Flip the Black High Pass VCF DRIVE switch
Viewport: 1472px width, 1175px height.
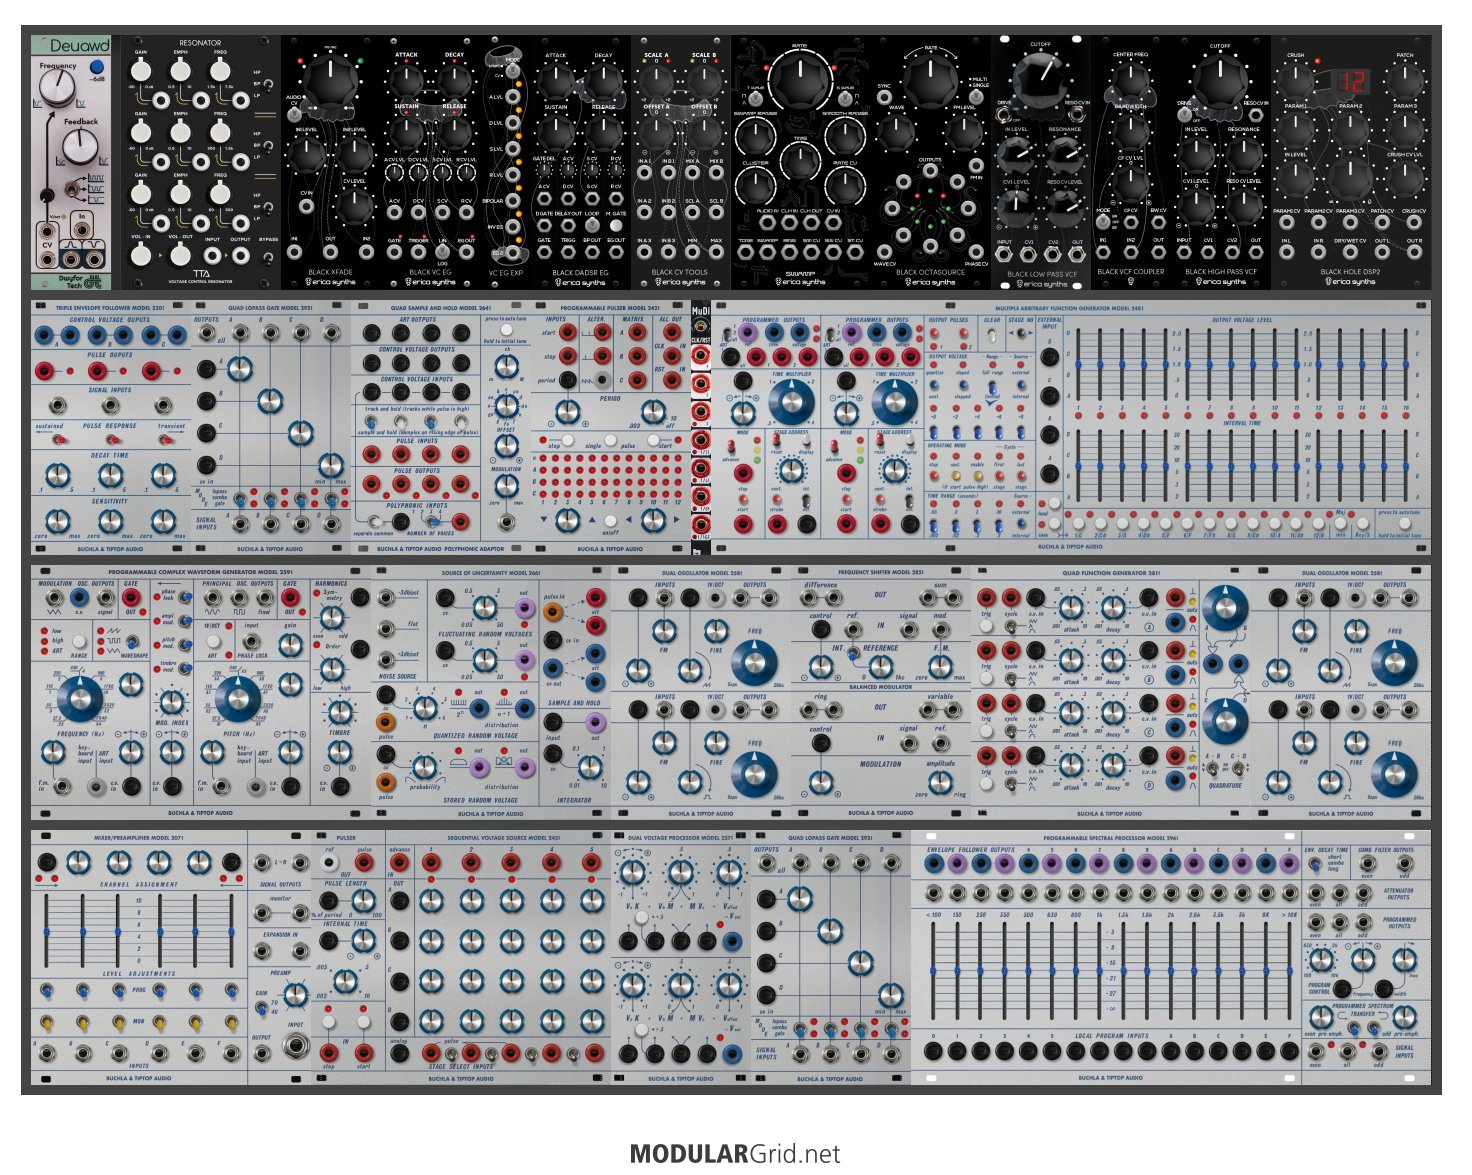click(1183, 114)
